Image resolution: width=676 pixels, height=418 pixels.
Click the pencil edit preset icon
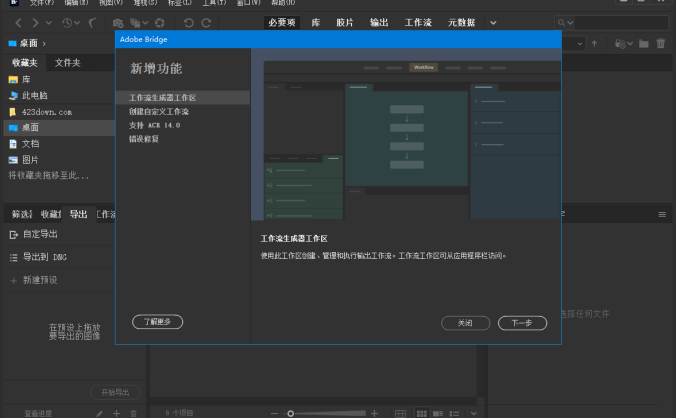[x=100, y=414]
